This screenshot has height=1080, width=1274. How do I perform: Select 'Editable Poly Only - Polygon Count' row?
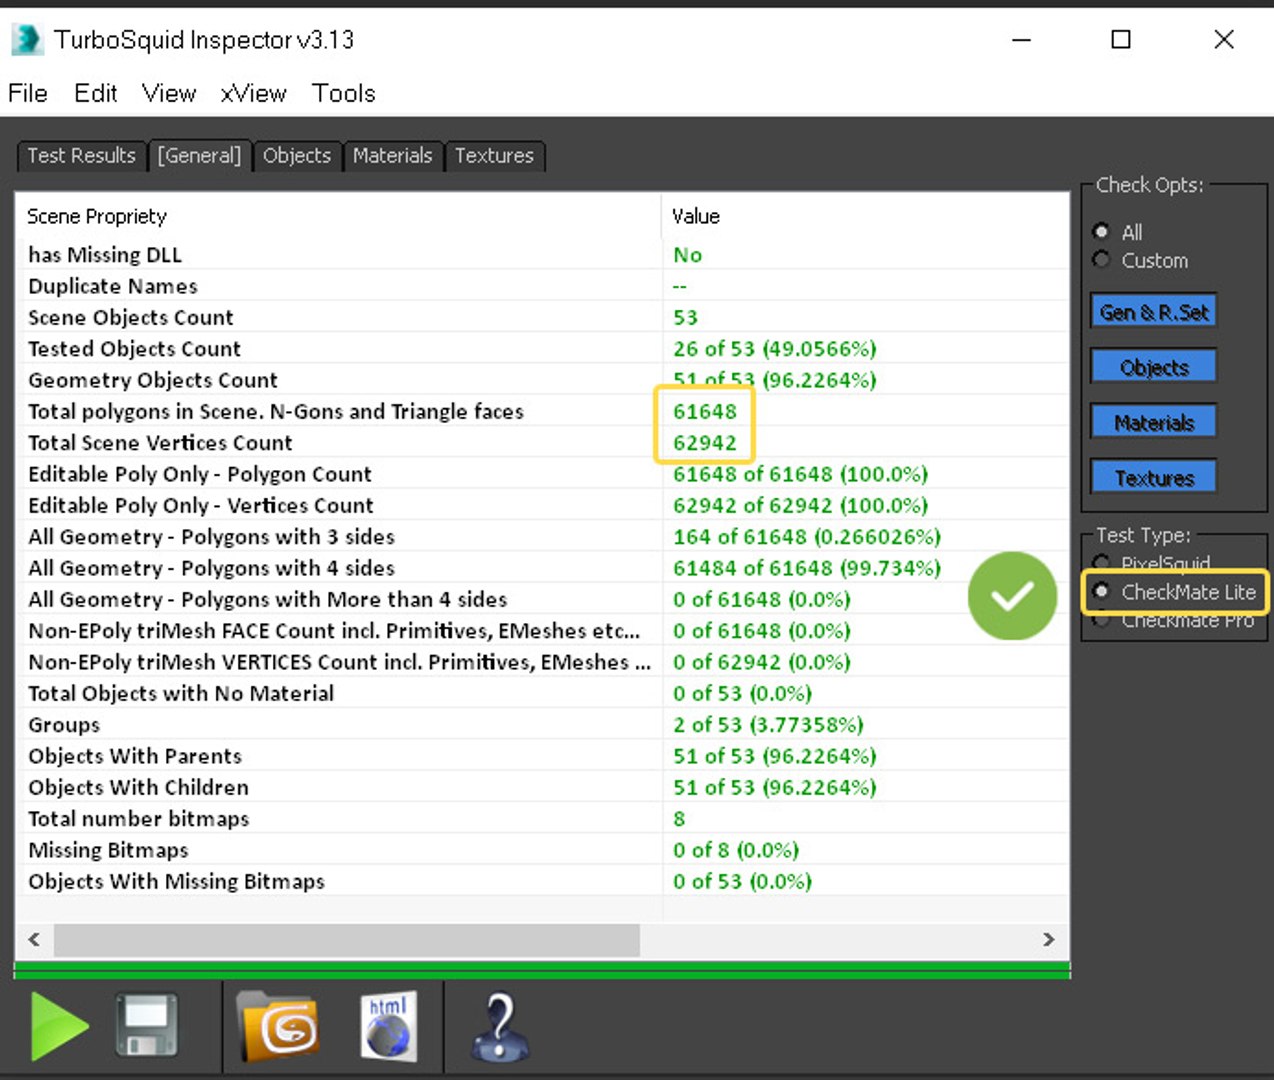[542, 474]
